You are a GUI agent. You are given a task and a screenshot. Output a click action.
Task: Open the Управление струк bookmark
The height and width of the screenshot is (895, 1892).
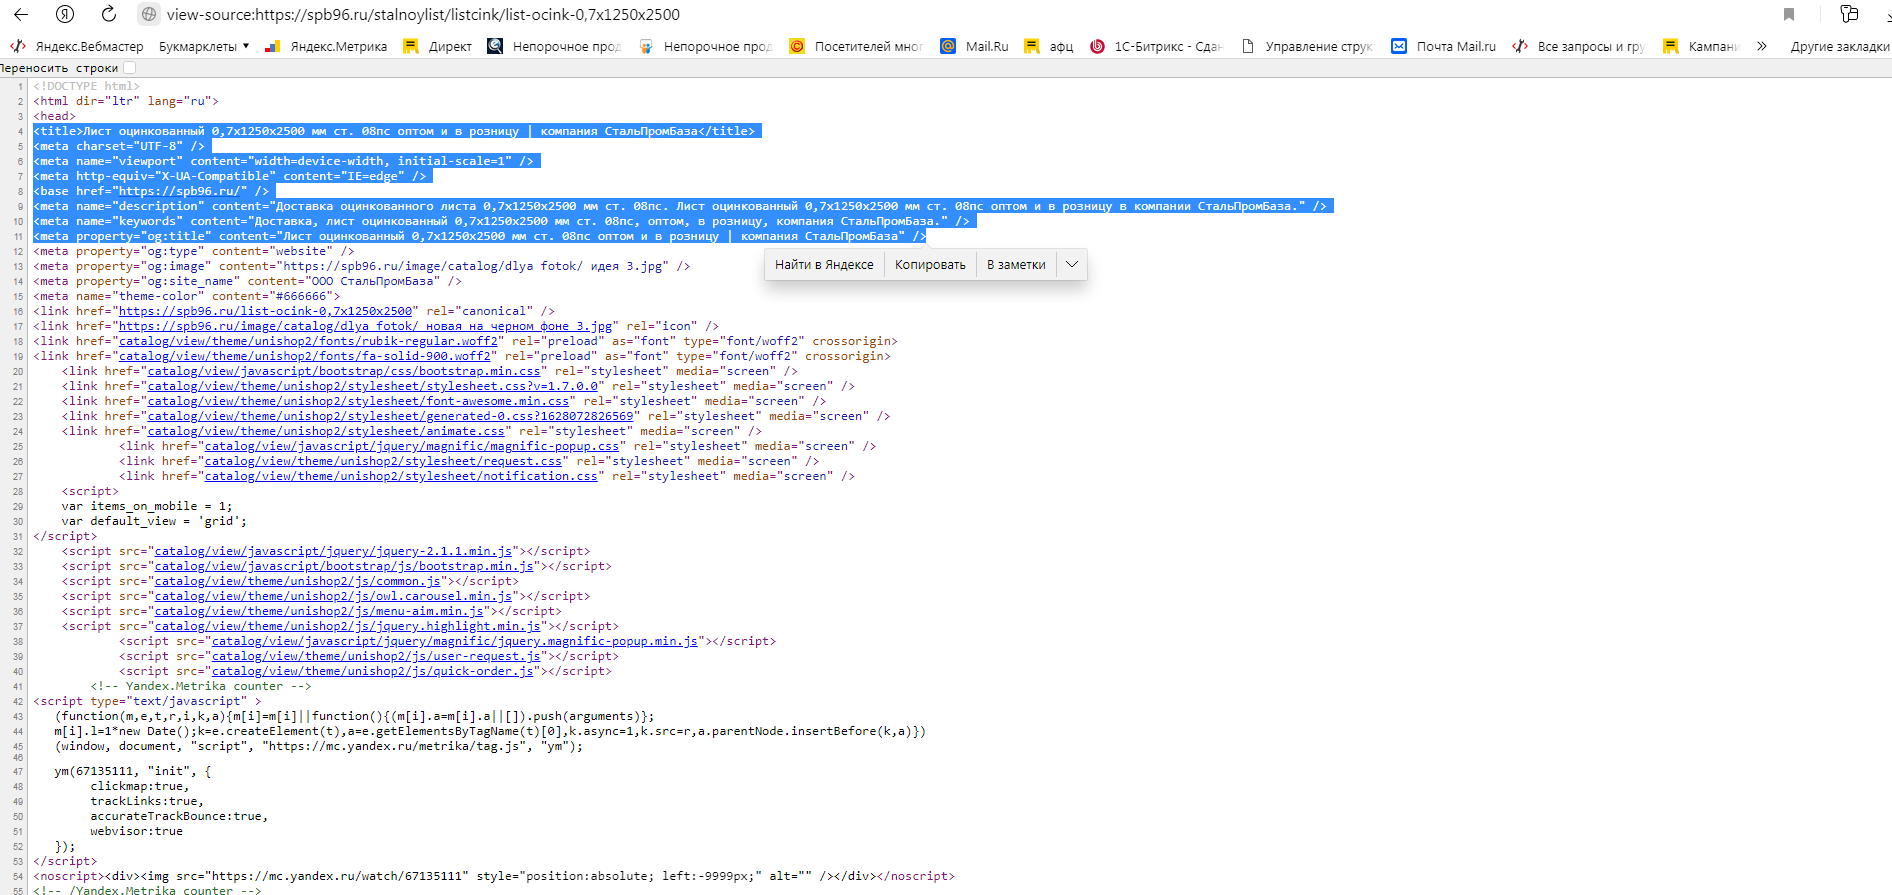pos(1307,46)
